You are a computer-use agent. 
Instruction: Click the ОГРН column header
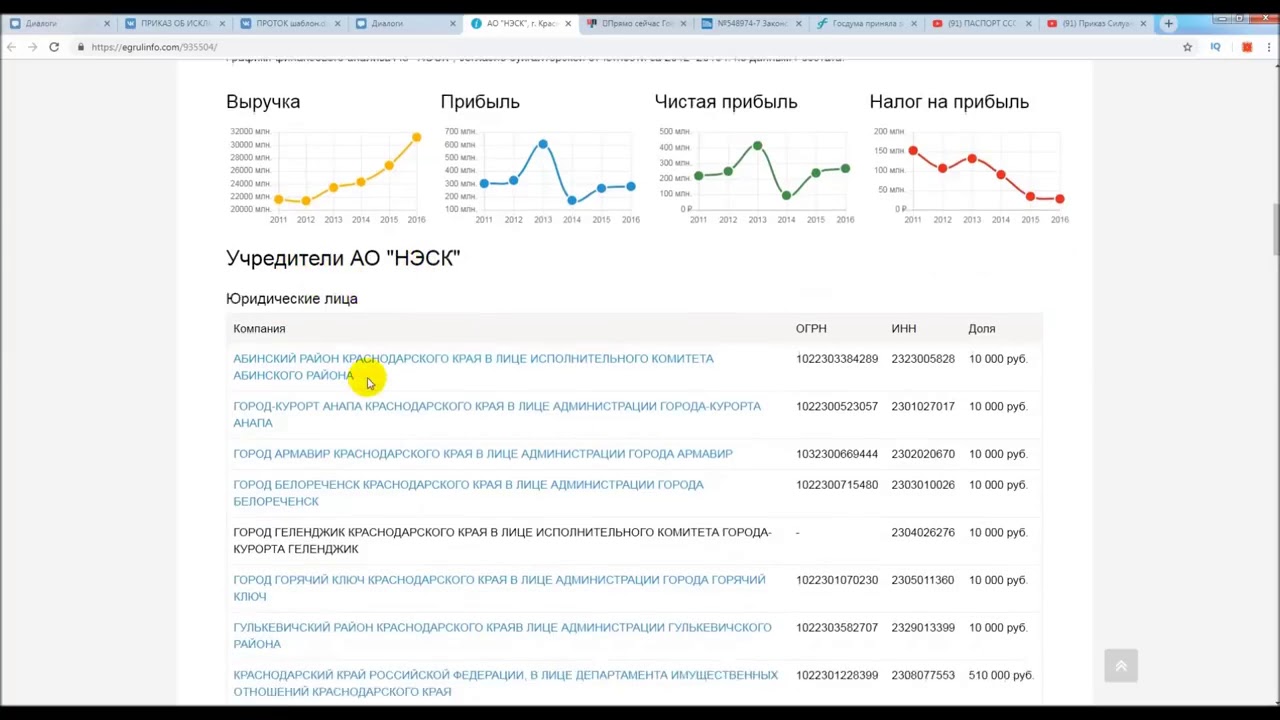811,329
